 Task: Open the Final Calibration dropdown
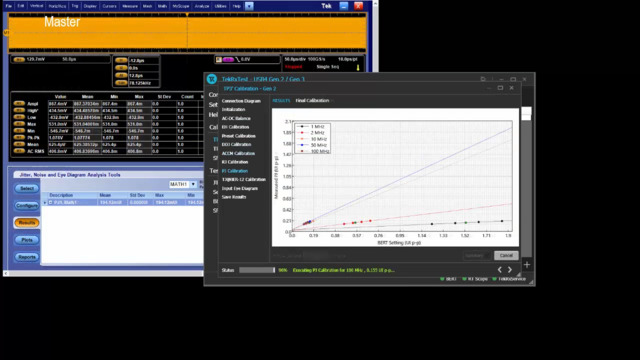(x=314, y=100)
